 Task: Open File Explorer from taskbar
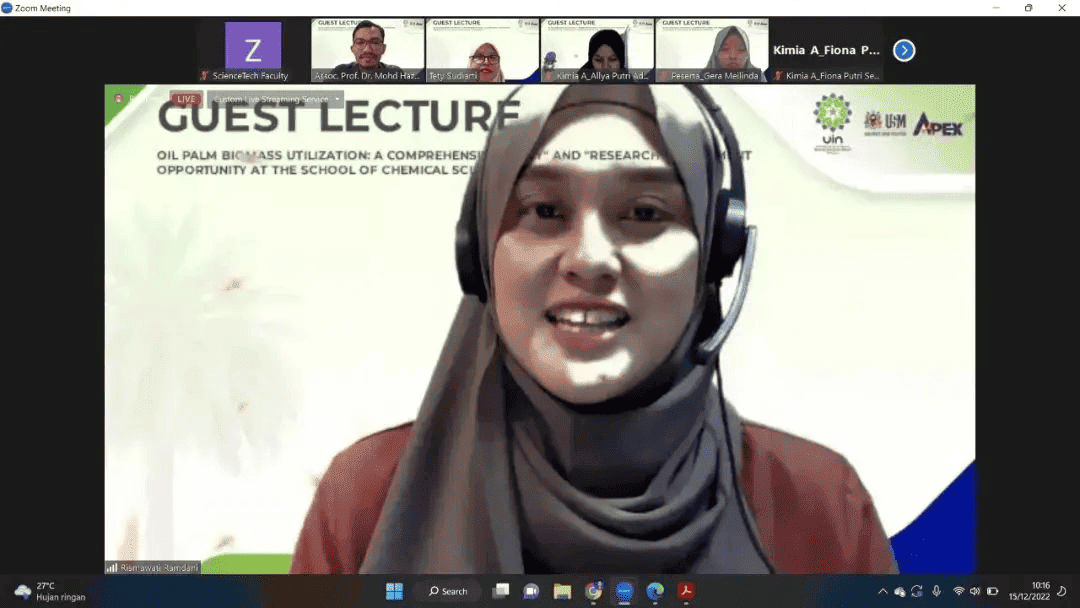(562, 591)
